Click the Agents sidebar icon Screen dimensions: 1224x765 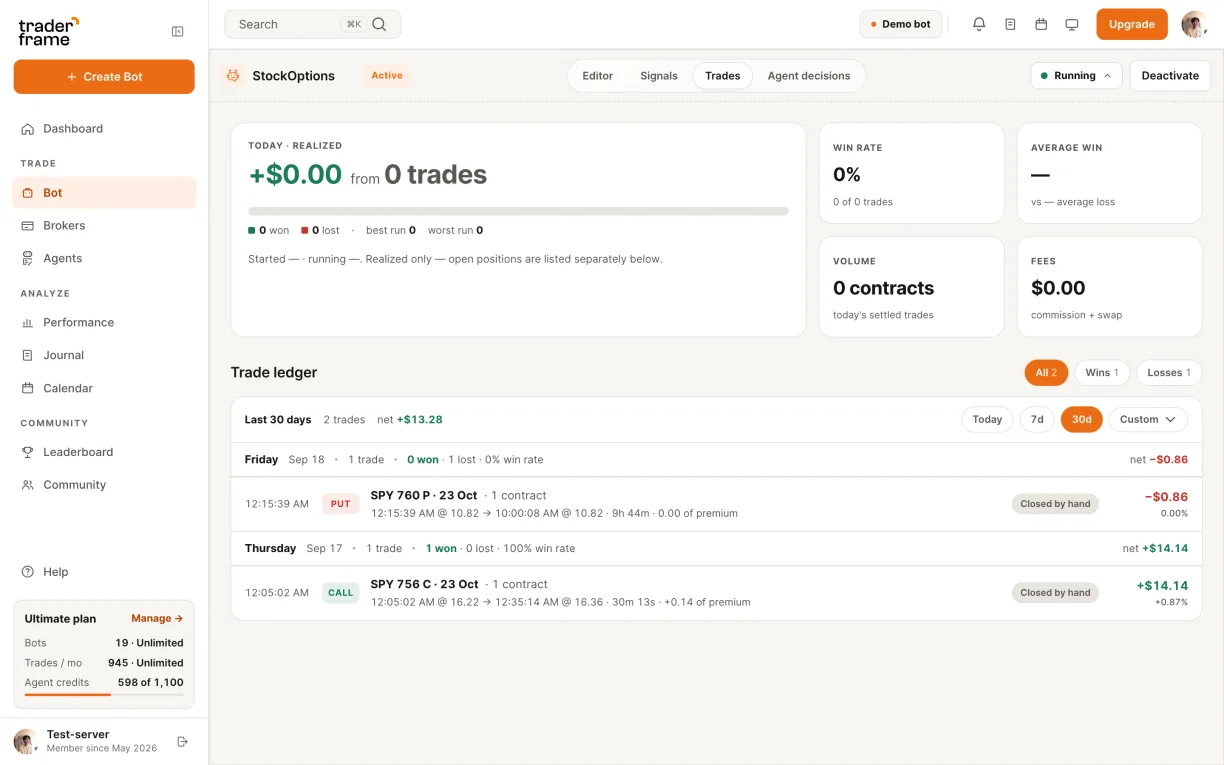(x=28, y=258)
